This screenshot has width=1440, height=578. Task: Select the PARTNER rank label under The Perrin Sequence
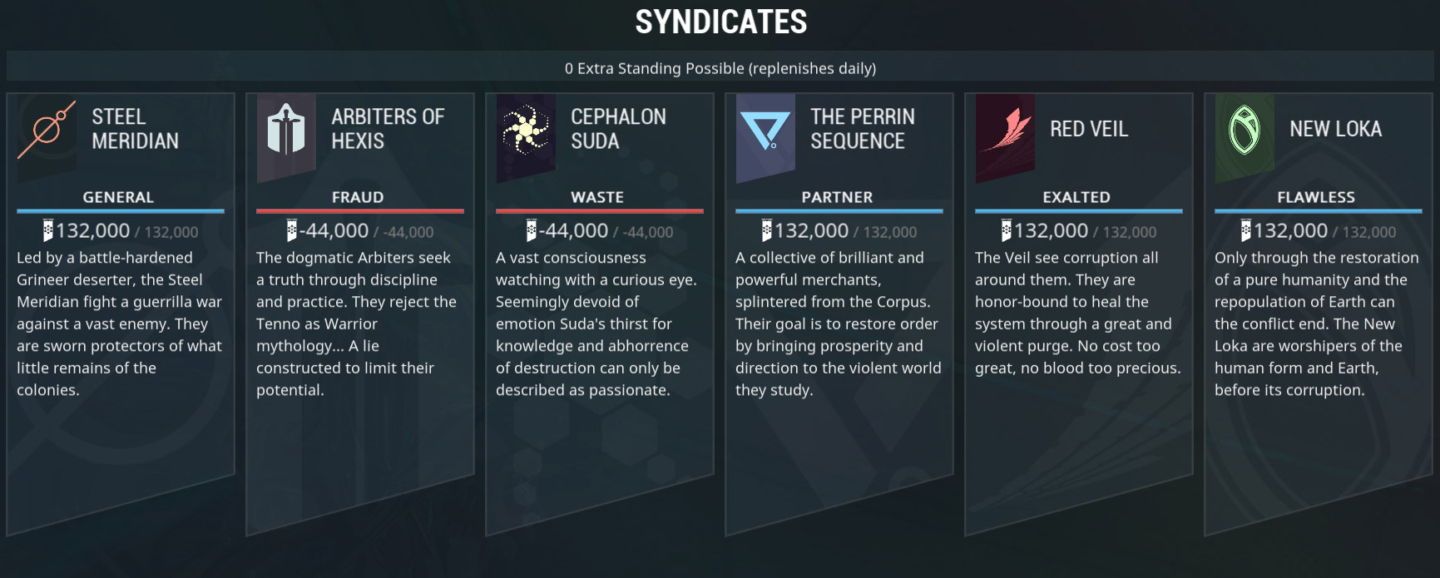point(838,197)
